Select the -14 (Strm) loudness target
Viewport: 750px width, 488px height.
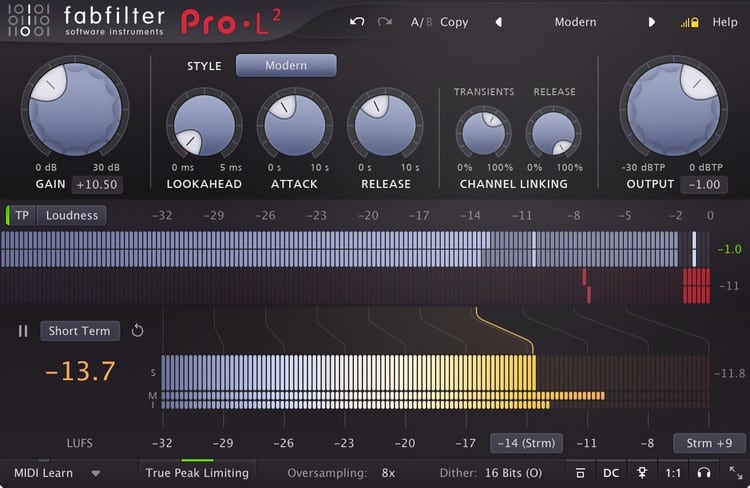click(x=526, y=443)
